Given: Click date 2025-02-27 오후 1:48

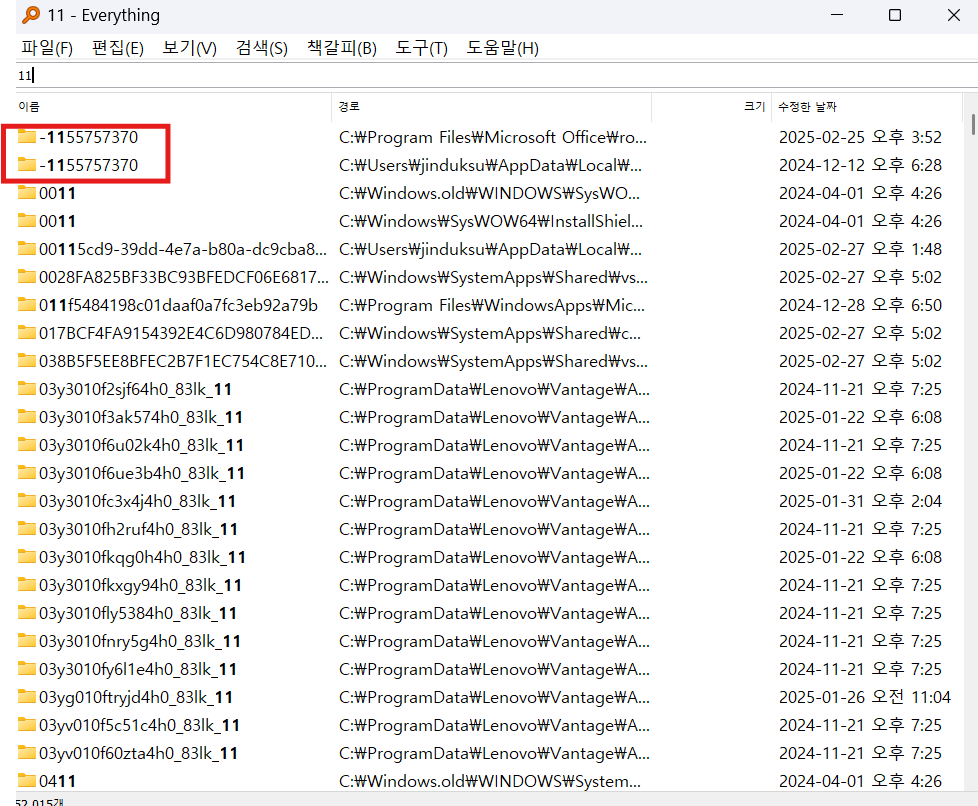Looking at the screenshot, I should click(x=860, y=250).
